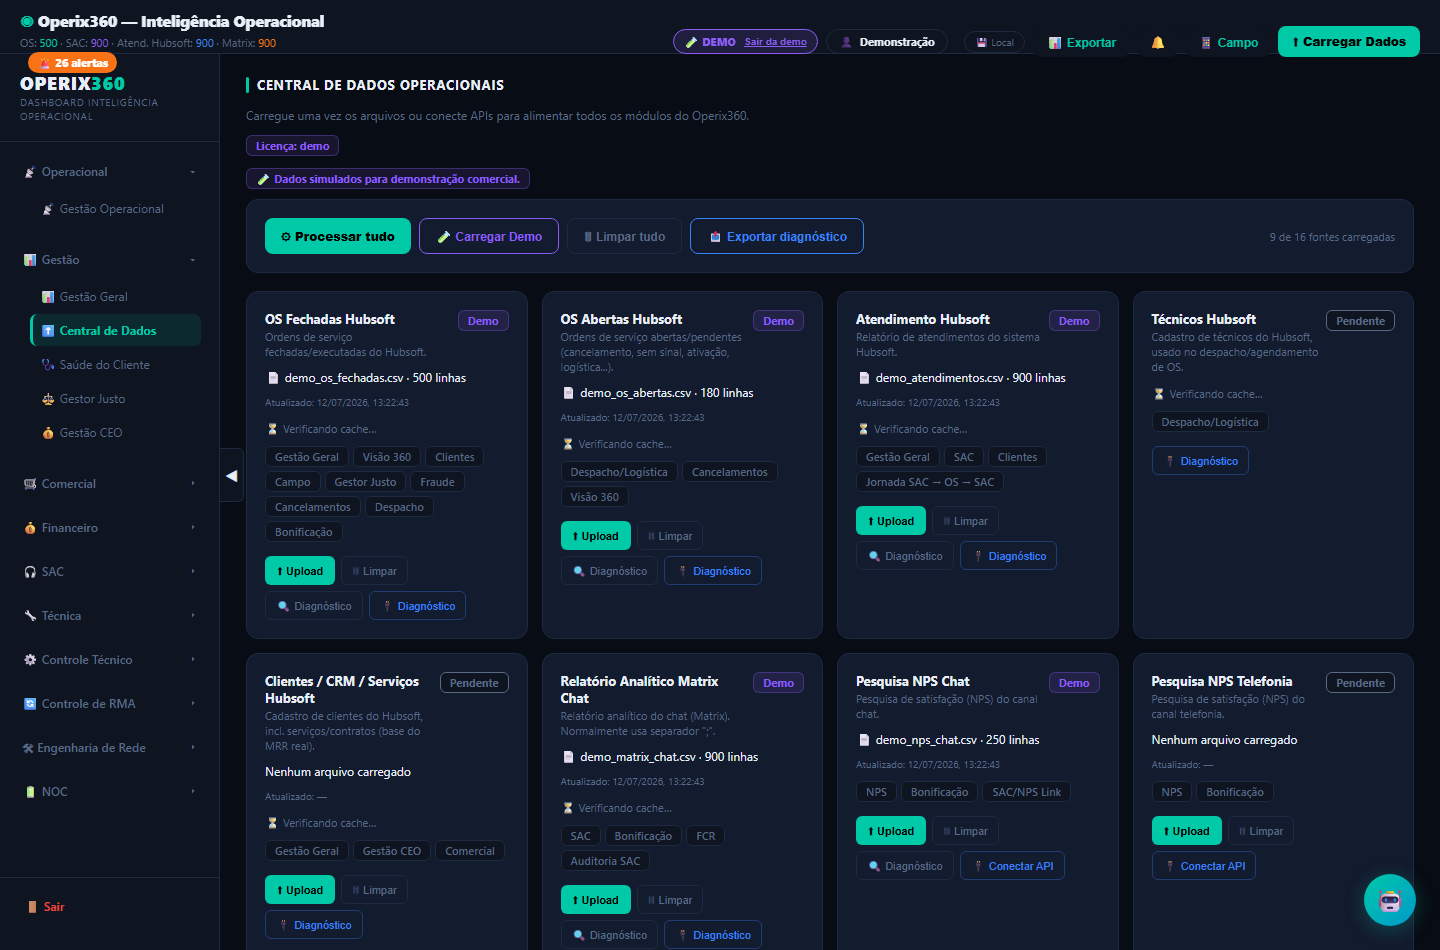This screenshot has width=1440, height=950.
Task: Click the tools icon beside Engenharia de Rede
Action: click(28, 748)
